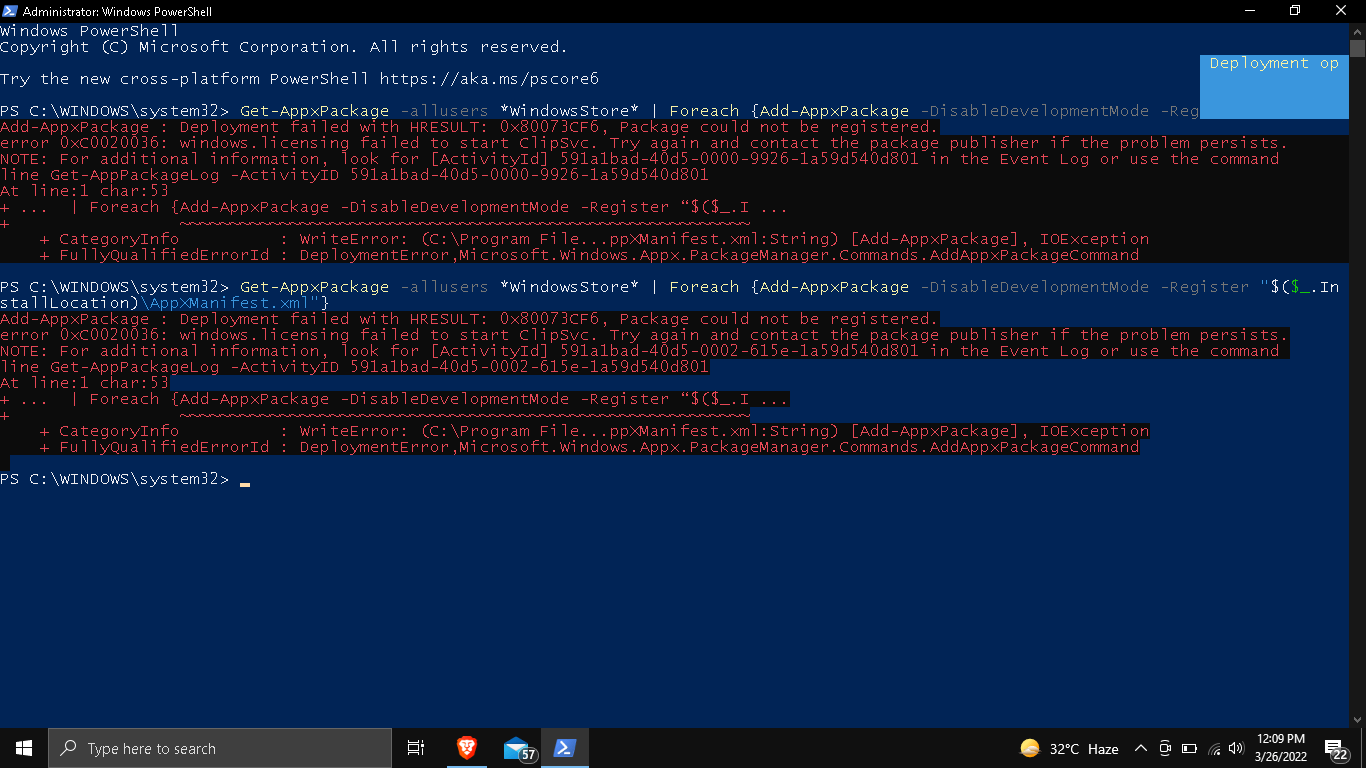1366x768 pixels.
Task: Click the Meet Now tray icon
Action: pos(1165,748)
